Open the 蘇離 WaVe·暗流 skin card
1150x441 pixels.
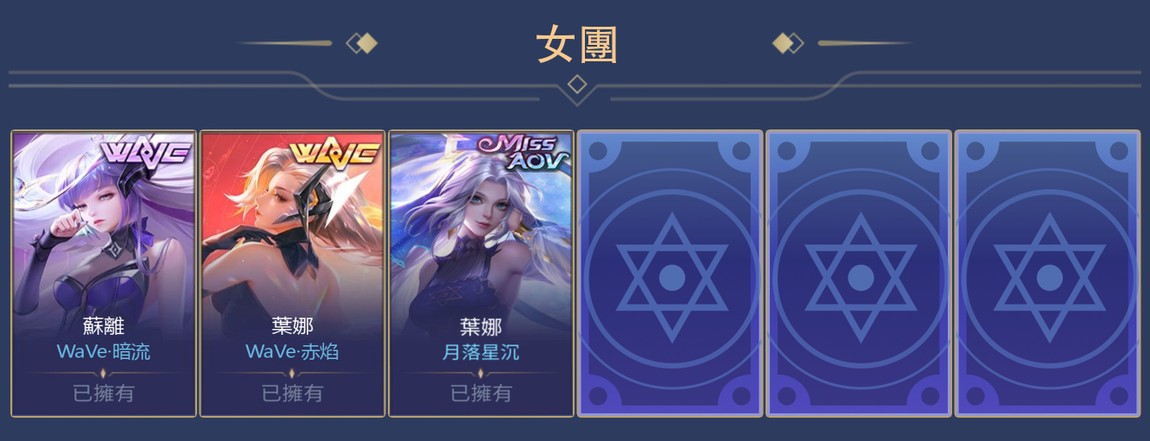(103, 274)
